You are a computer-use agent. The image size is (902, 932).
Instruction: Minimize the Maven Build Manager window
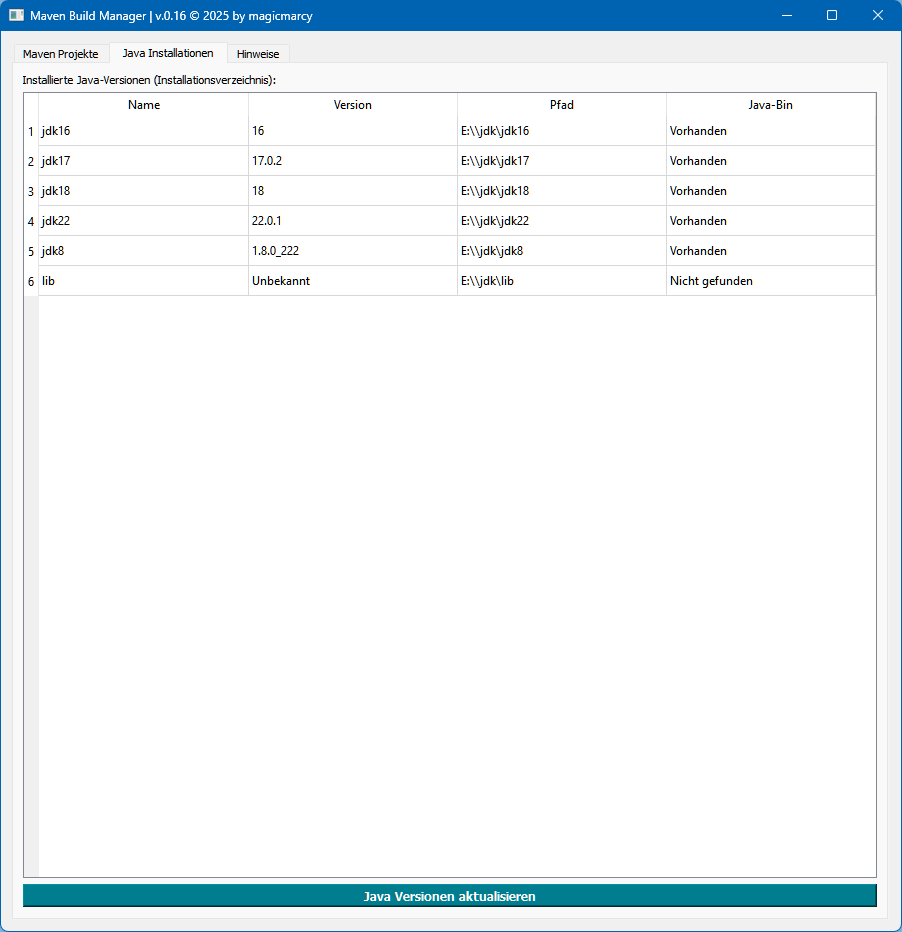tap(787, 15)
